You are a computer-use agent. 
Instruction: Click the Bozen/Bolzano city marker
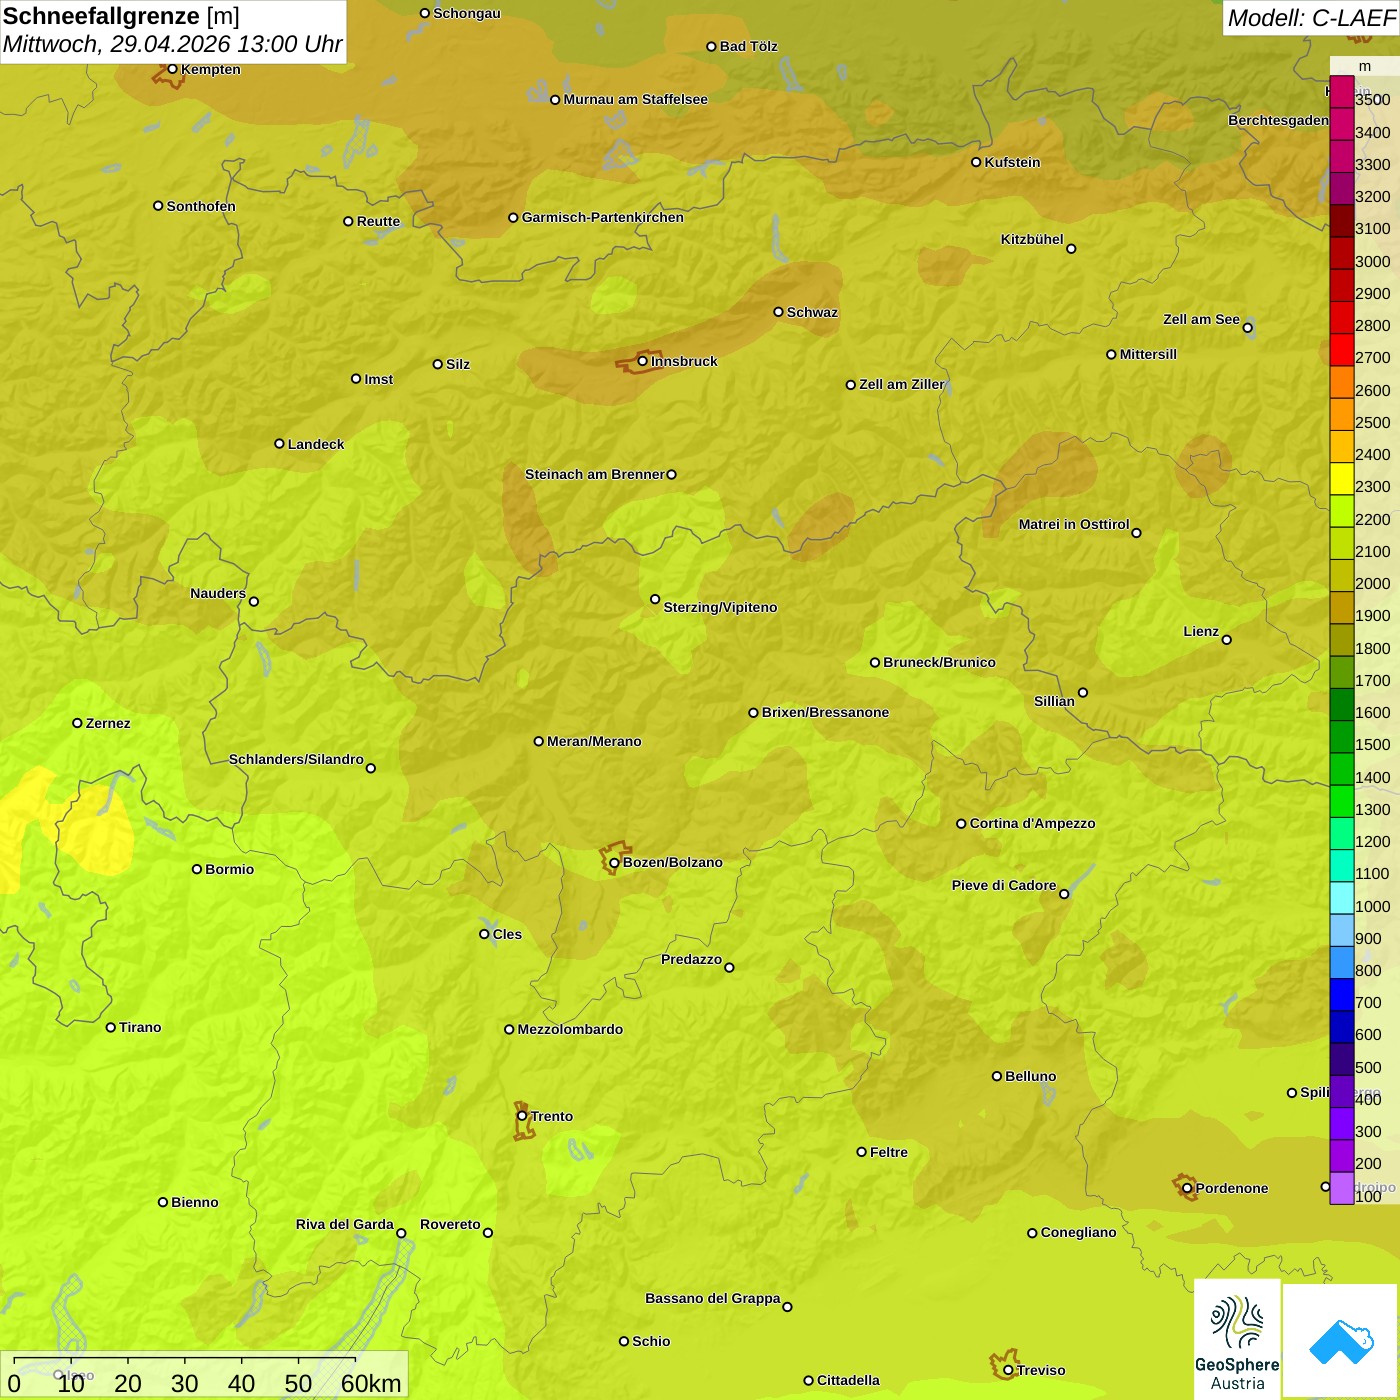click(615, 862)
